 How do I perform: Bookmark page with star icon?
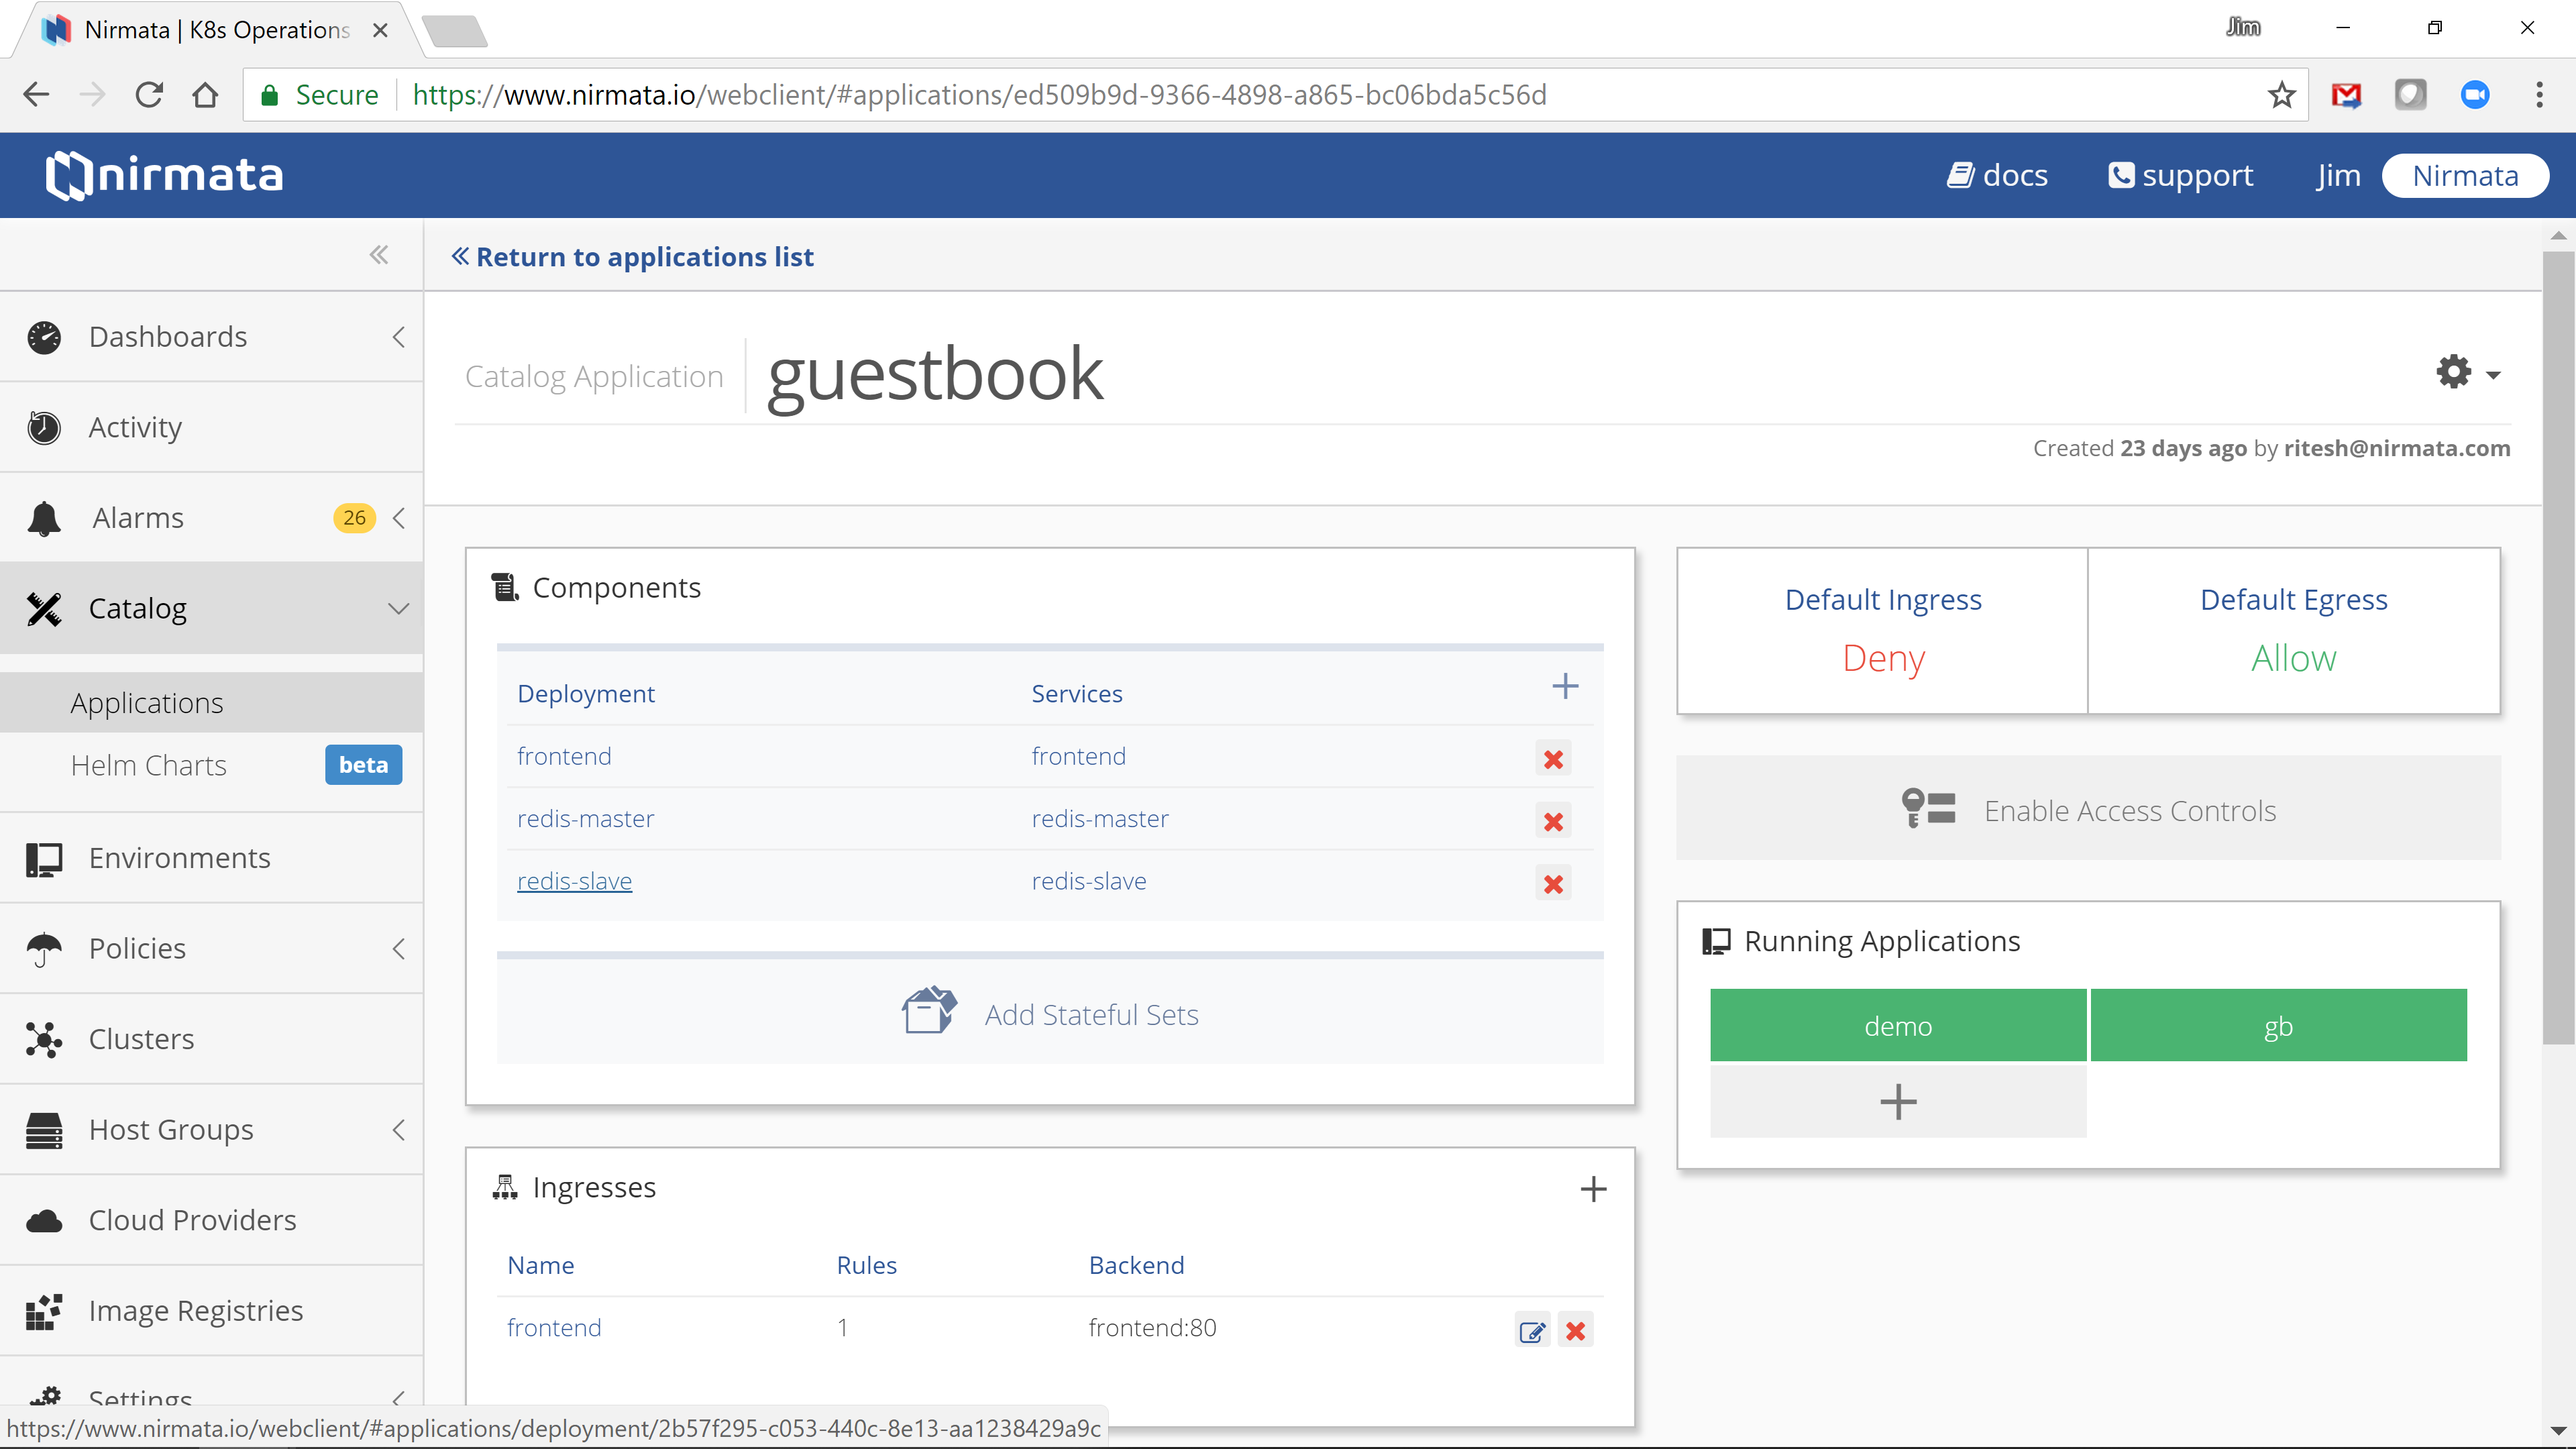click(x=2281, y=95)
